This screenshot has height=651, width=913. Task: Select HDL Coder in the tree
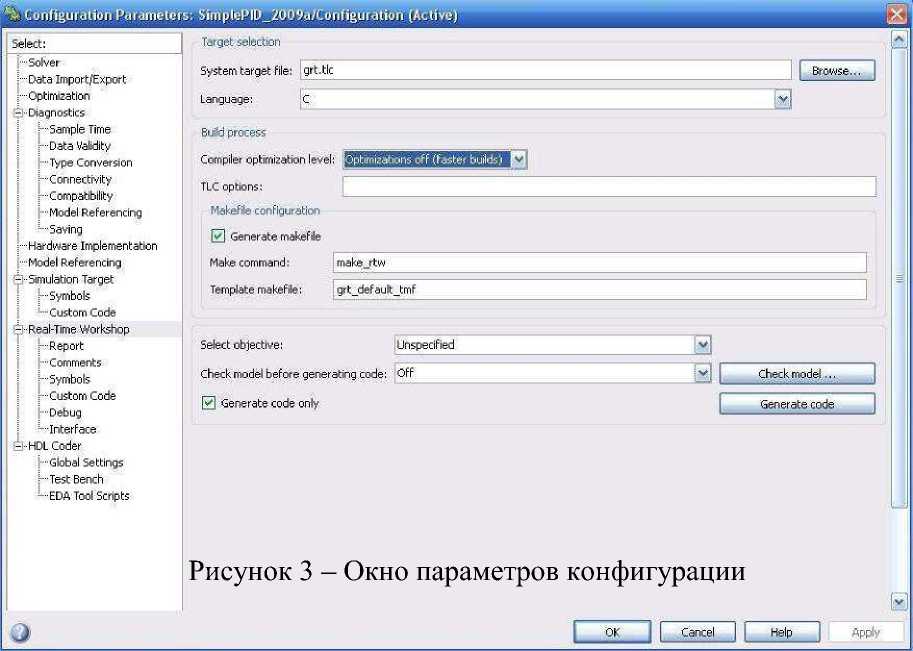[55, 445]
